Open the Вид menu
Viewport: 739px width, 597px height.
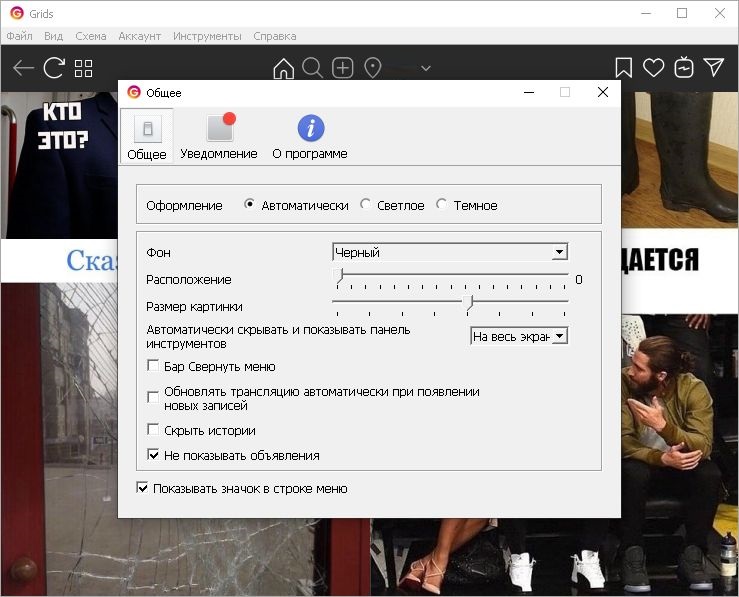point(53,36)
